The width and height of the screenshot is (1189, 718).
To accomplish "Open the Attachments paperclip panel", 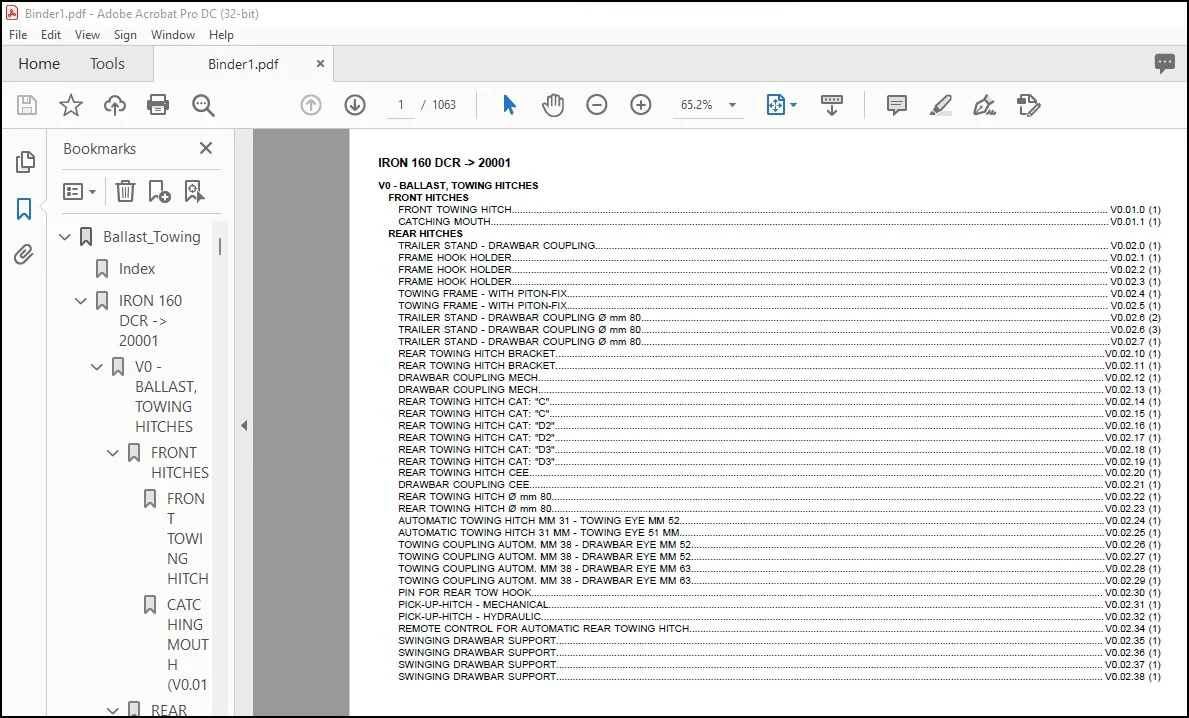I will coord(24,255).
